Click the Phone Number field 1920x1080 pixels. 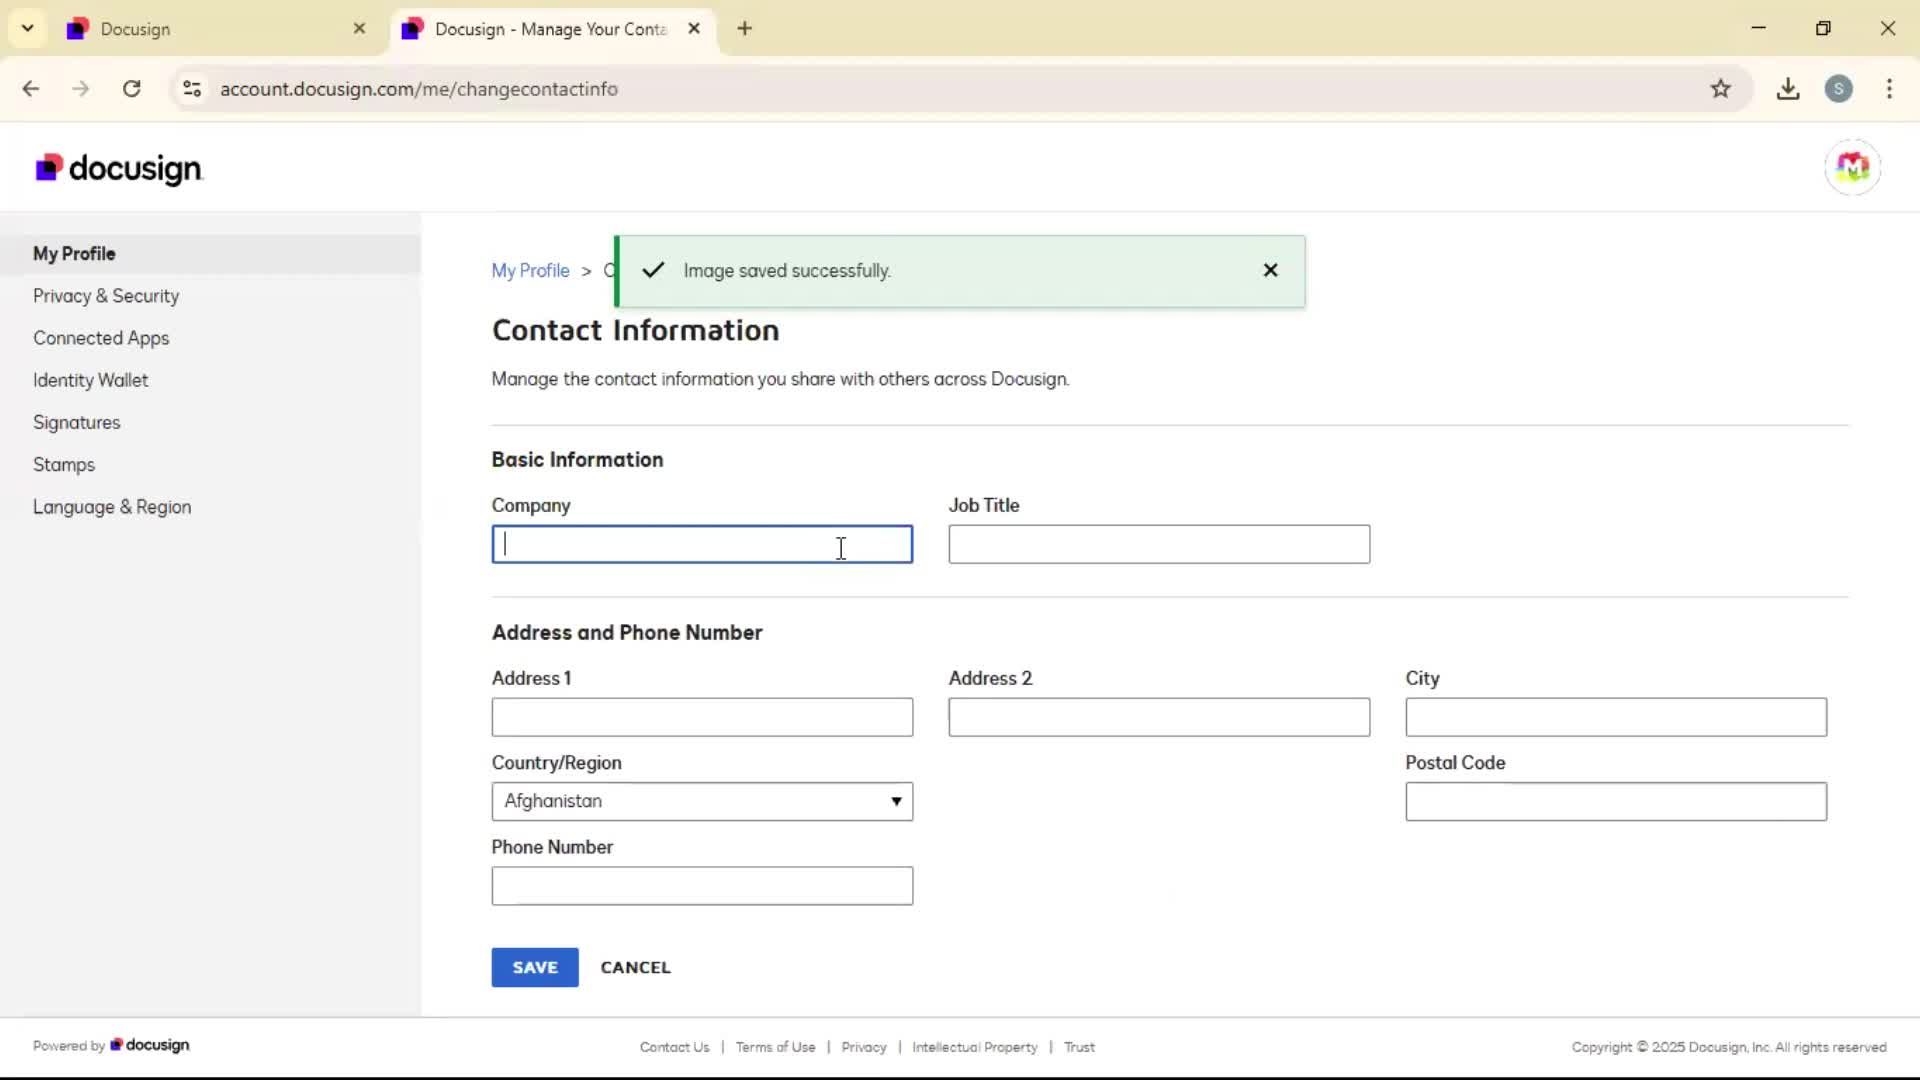tap(702, 886)
